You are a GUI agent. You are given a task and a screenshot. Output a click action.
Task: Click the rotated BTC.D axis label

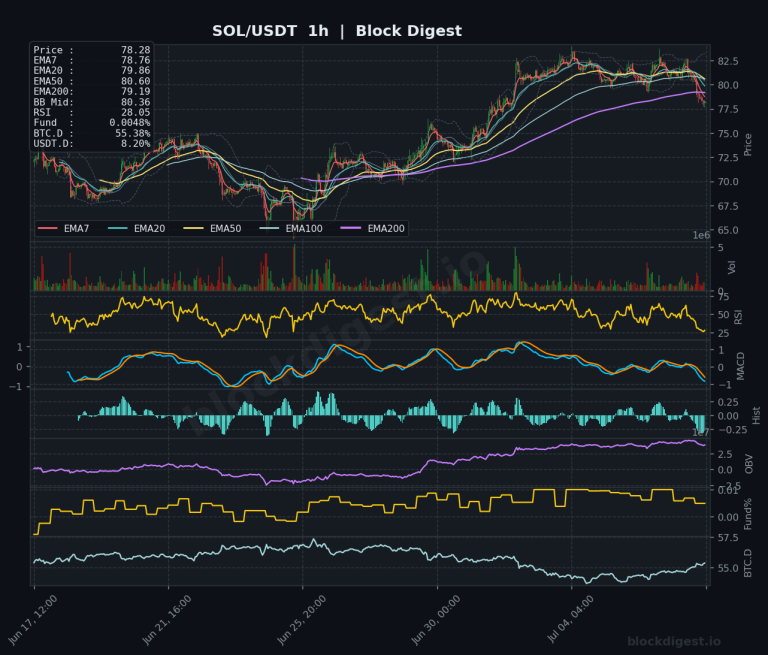(747, 563)
